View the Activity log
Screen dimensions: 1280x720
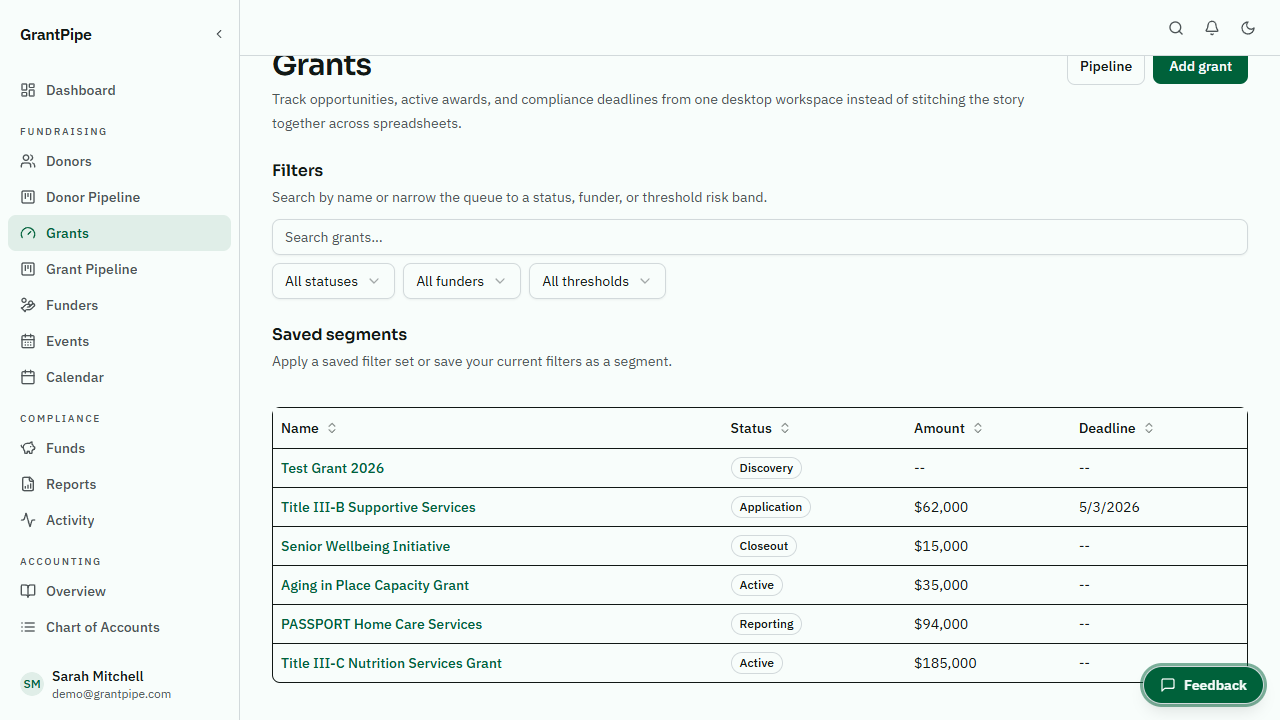pyautogui.click(x=119, y=520)
